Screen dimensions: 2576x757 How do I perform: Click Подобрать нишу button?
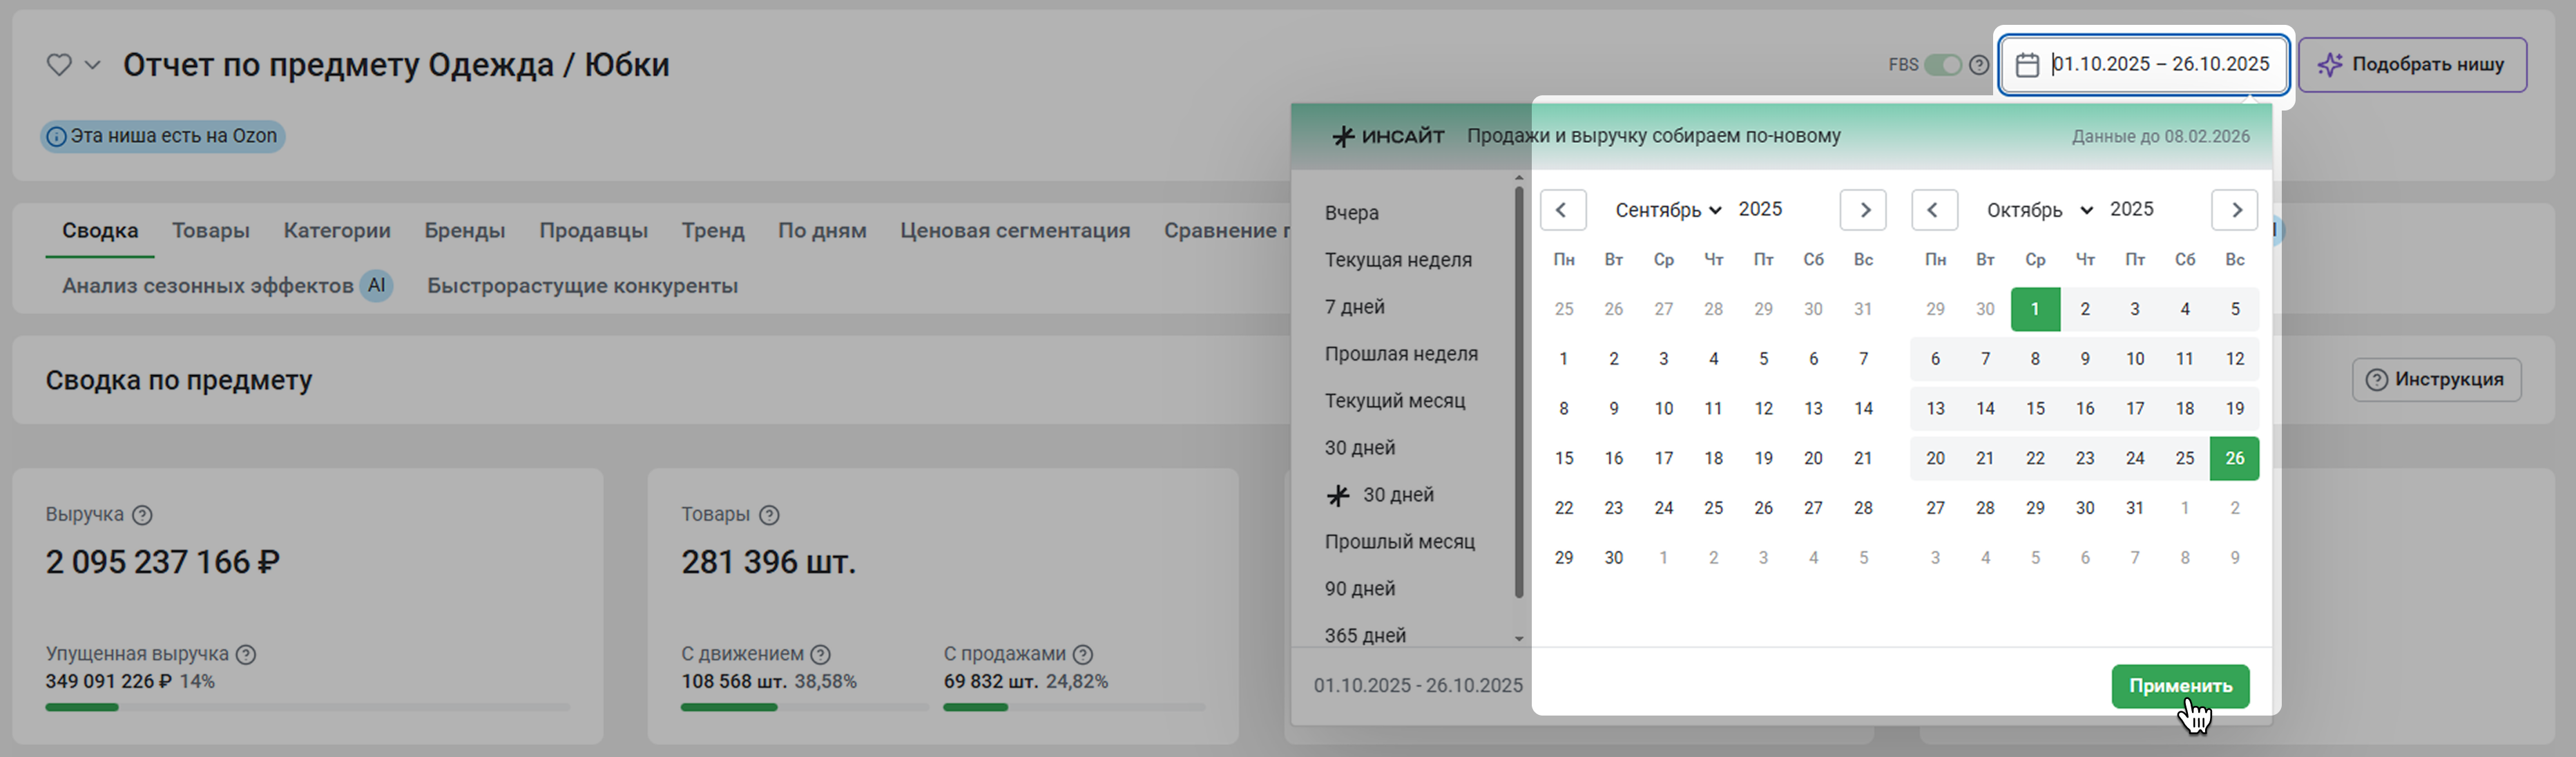coord(2412,65)
